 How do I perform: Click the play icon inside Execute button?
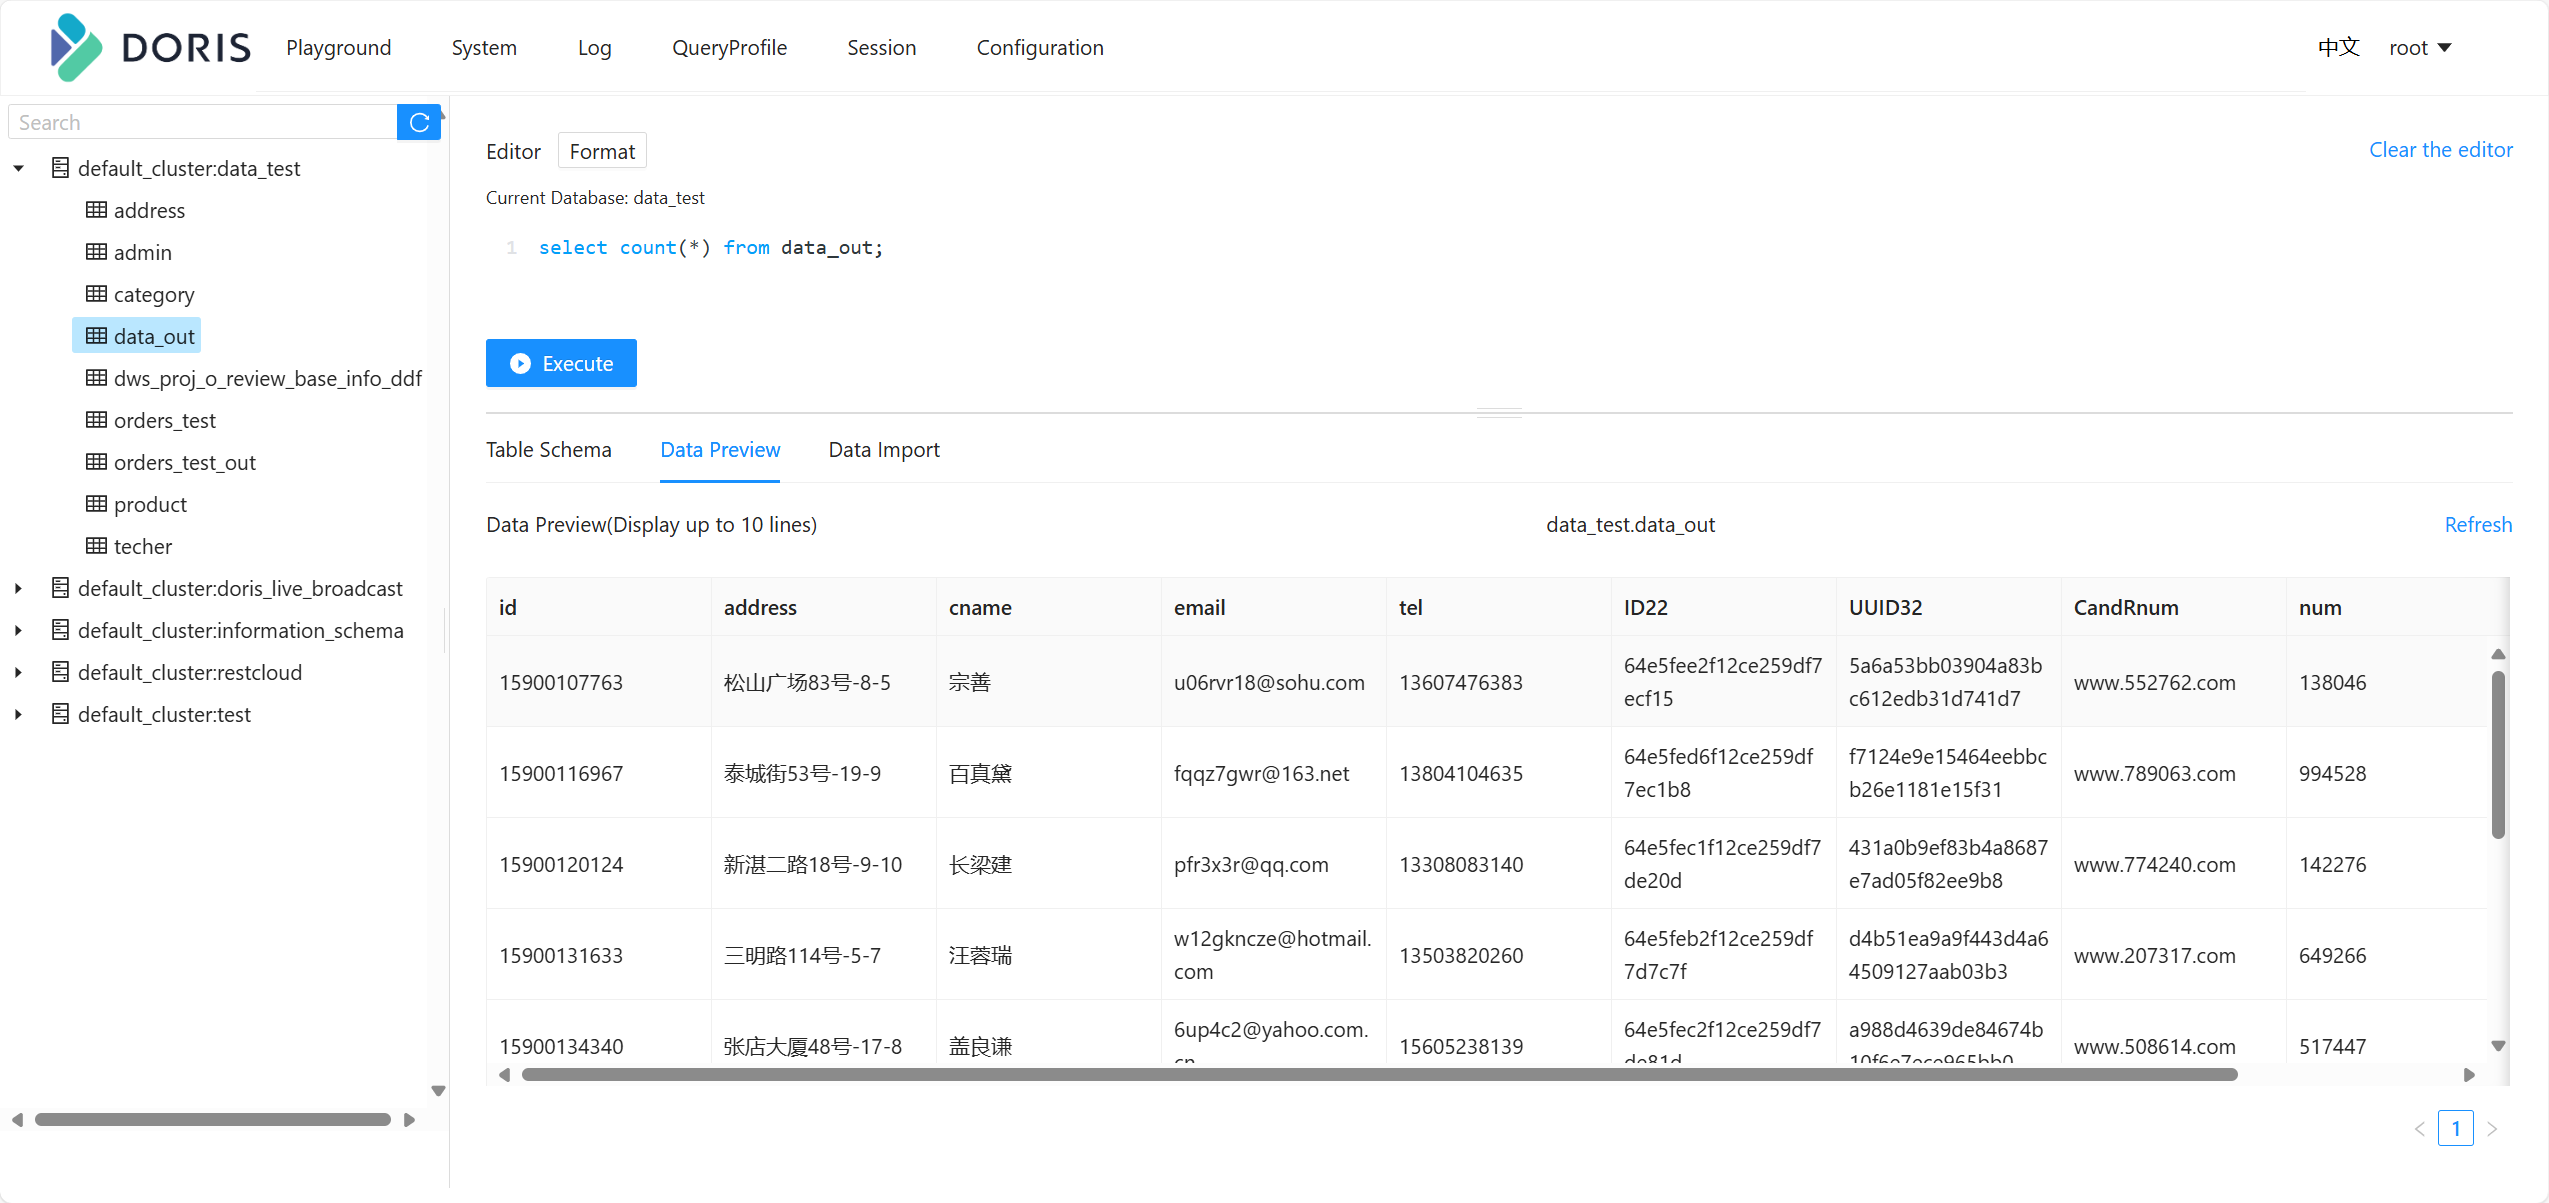(520, 364)
